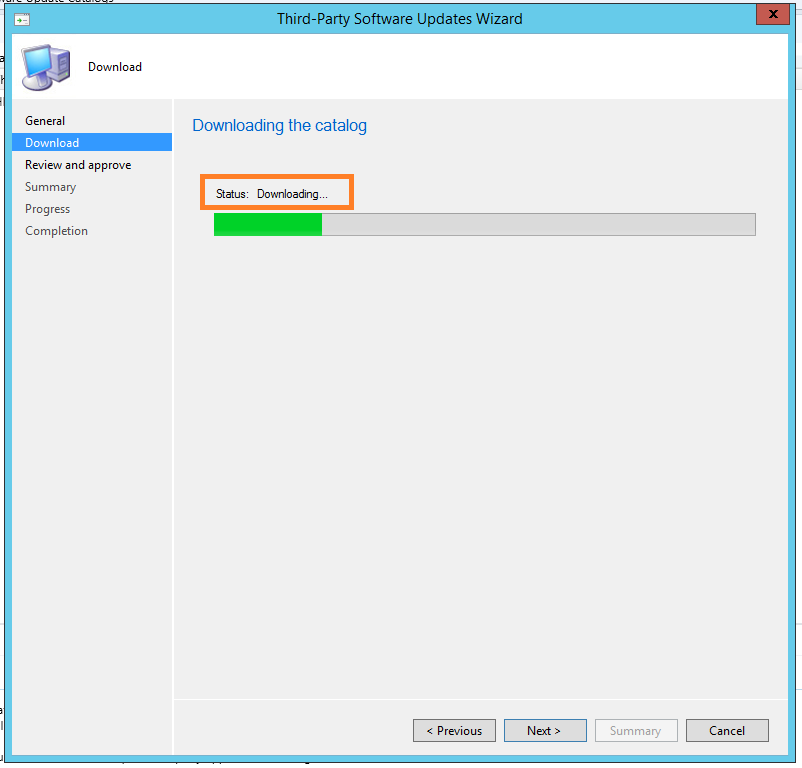This screenshot has width=802, height=768.
Task: Advance with the Next button
Action: click(545, 731)
